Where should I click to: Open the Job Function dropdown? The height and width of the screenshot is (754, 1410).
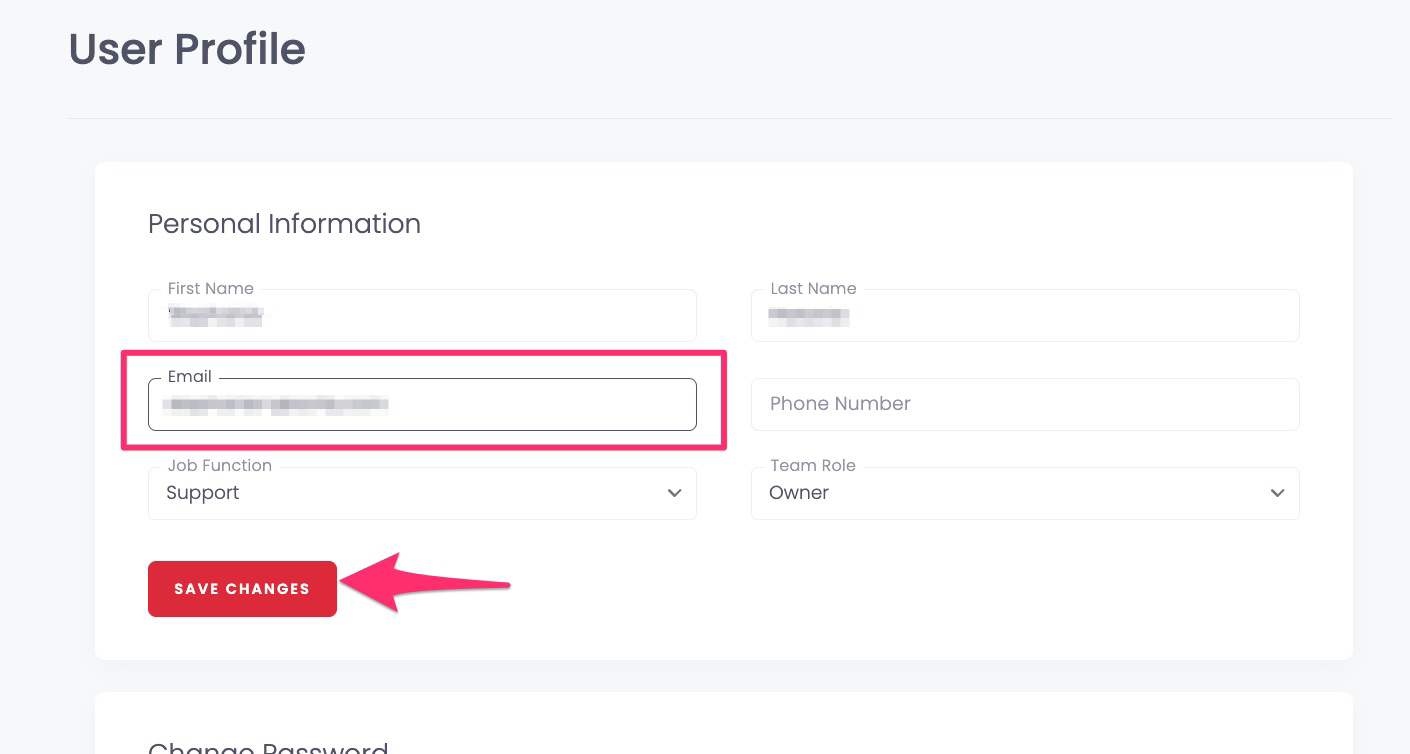click(x=422, y=493)
